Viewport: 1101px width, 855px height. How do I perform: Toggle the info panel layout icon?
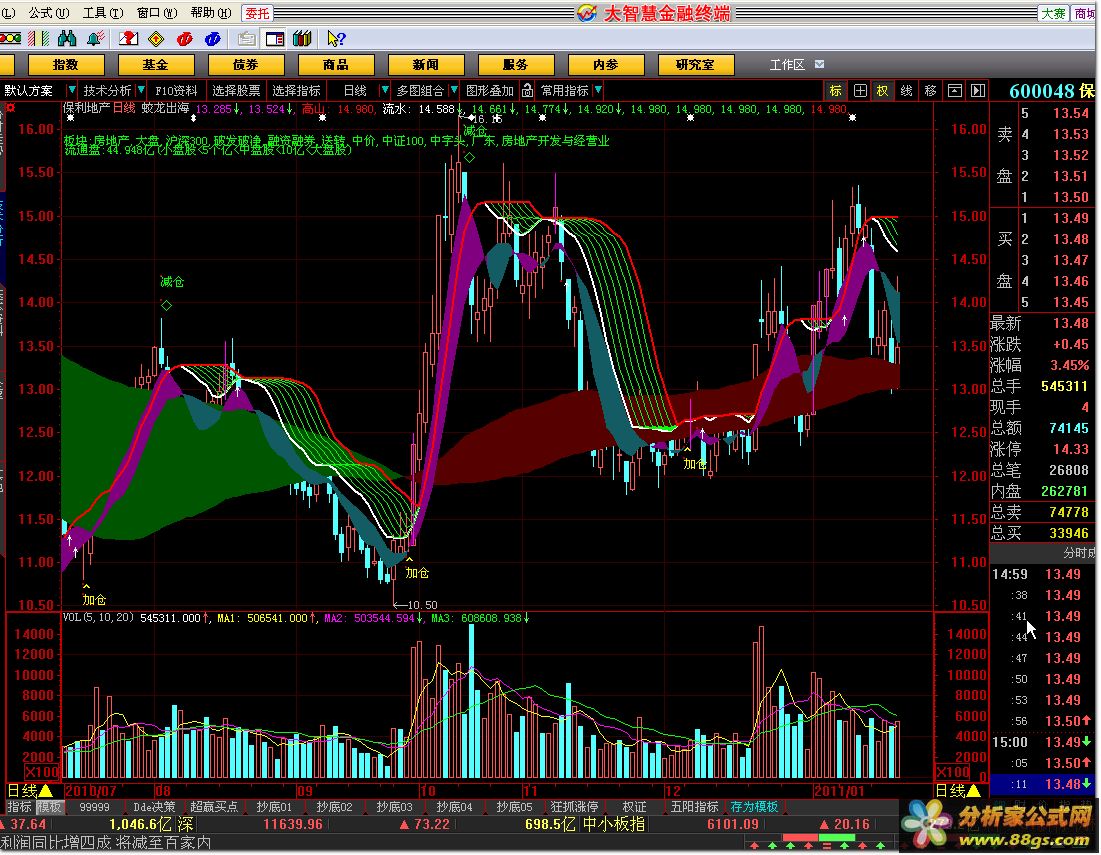click(x=275, y=39)
